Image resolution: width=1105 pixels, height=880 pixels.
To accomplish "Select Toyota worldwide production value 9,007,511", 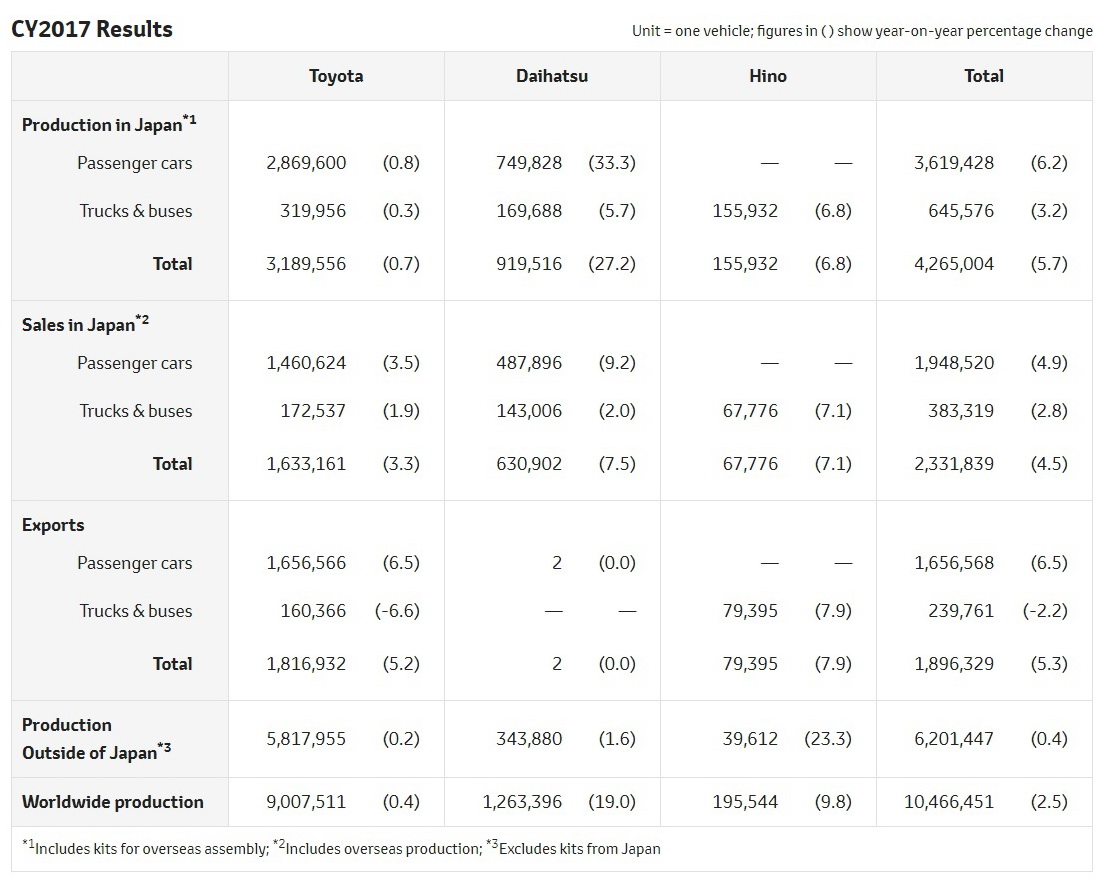I will click(x=306, y=802).
